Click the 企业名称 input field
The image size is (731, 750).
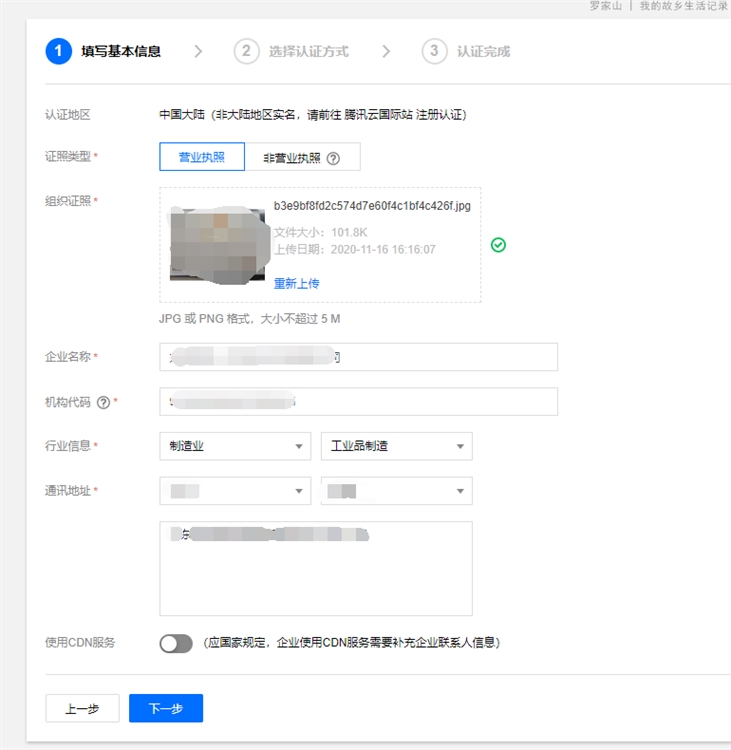(x=358, y=357)
